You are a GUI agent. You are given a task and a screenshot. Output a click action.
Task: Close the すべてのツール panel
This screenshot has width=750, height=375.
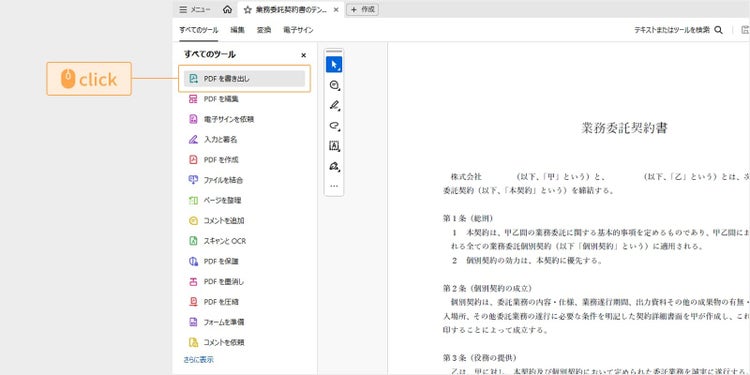point(303,55)
